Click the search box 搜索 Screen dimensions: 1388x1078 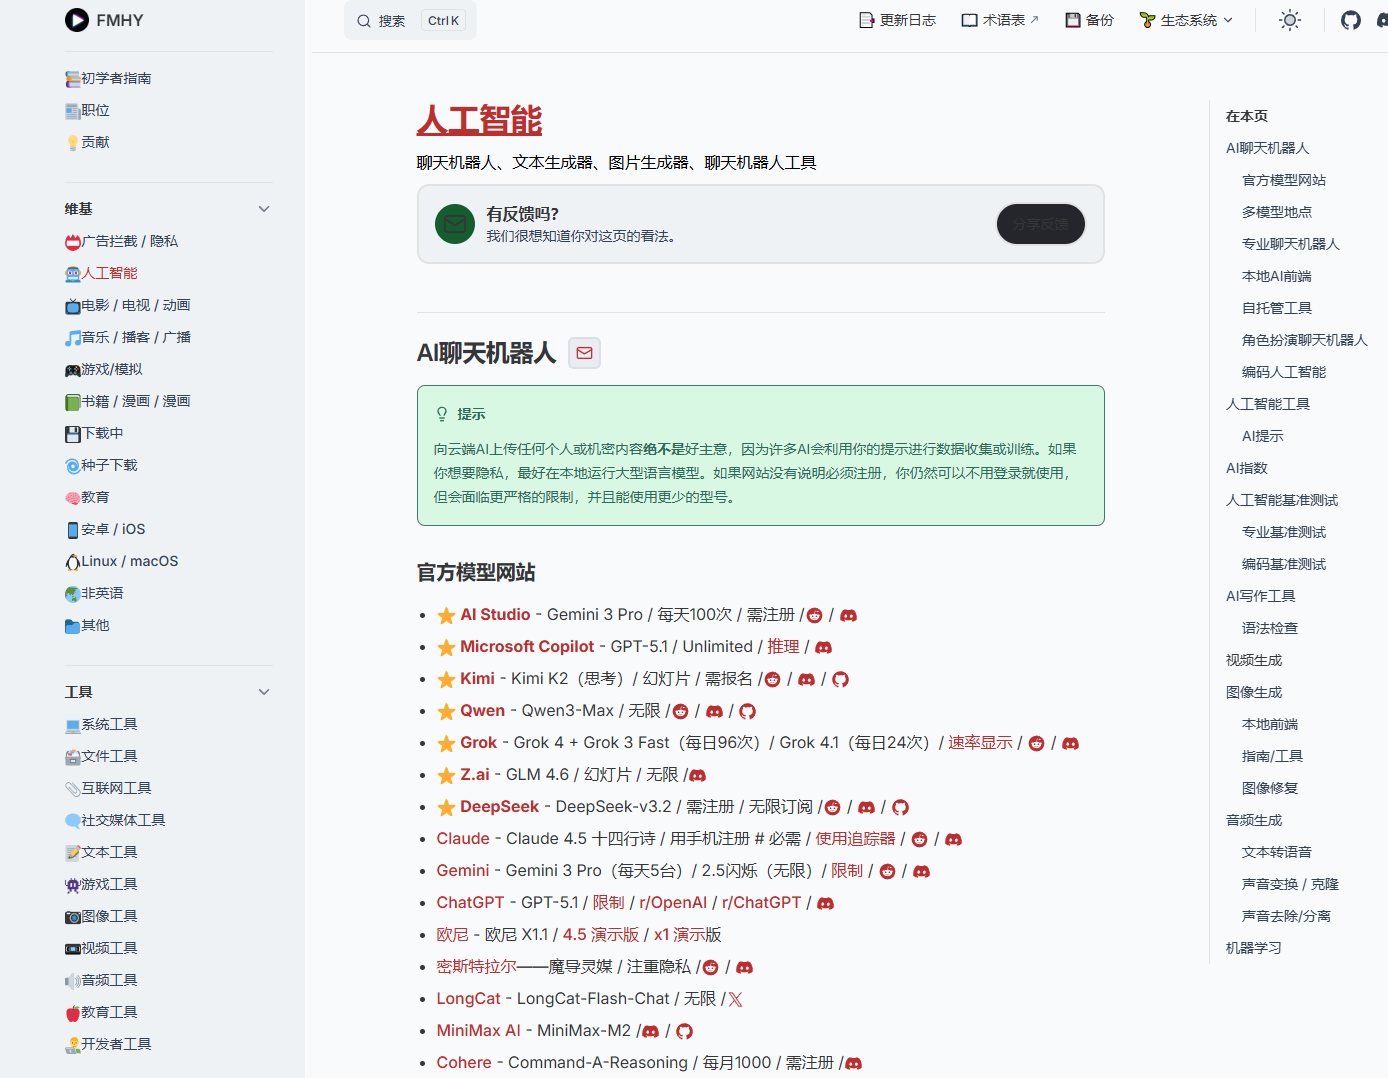[x=410, y=21]
